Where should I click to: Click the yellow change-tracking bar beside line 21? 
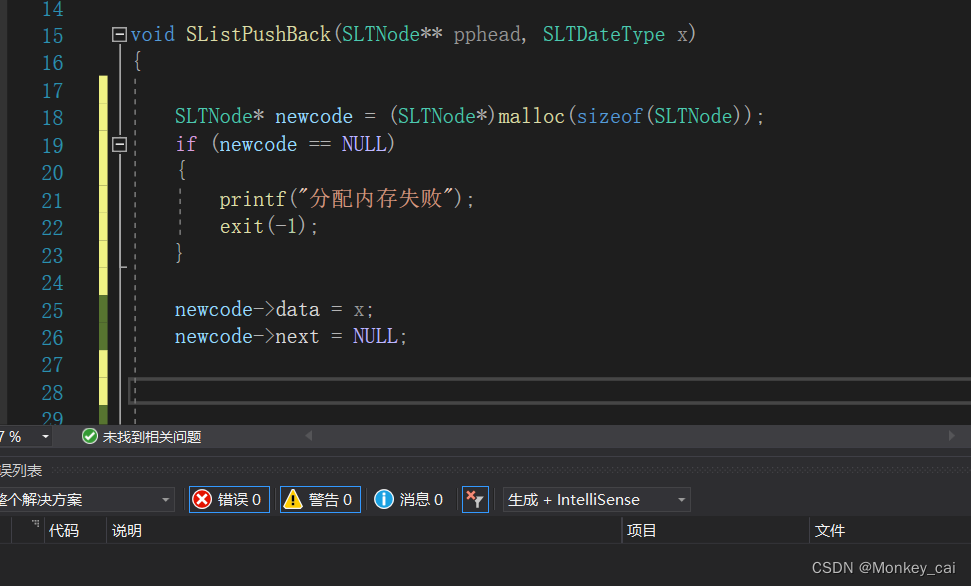pyautogui.click(x=103, y=199)
